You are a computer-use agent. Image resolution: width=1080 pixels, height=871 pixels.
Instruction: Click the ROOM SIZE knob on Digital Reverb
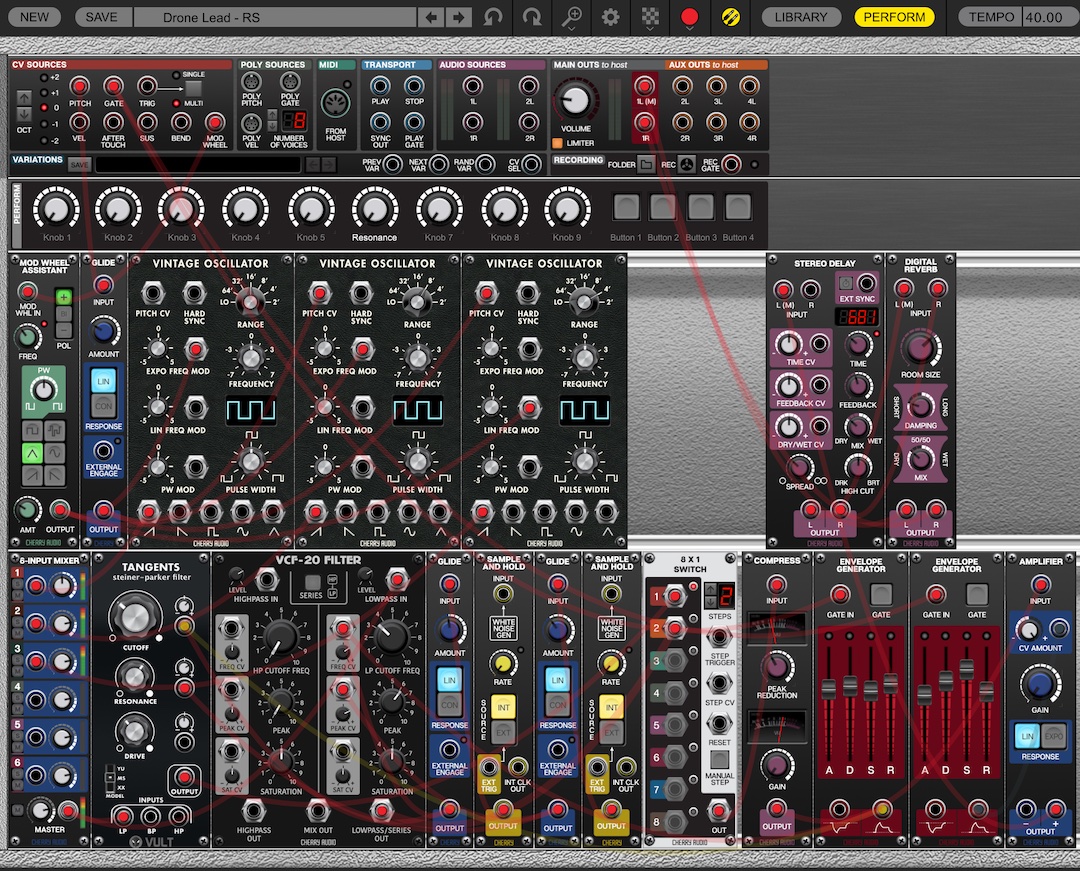[x=920, y=348]
